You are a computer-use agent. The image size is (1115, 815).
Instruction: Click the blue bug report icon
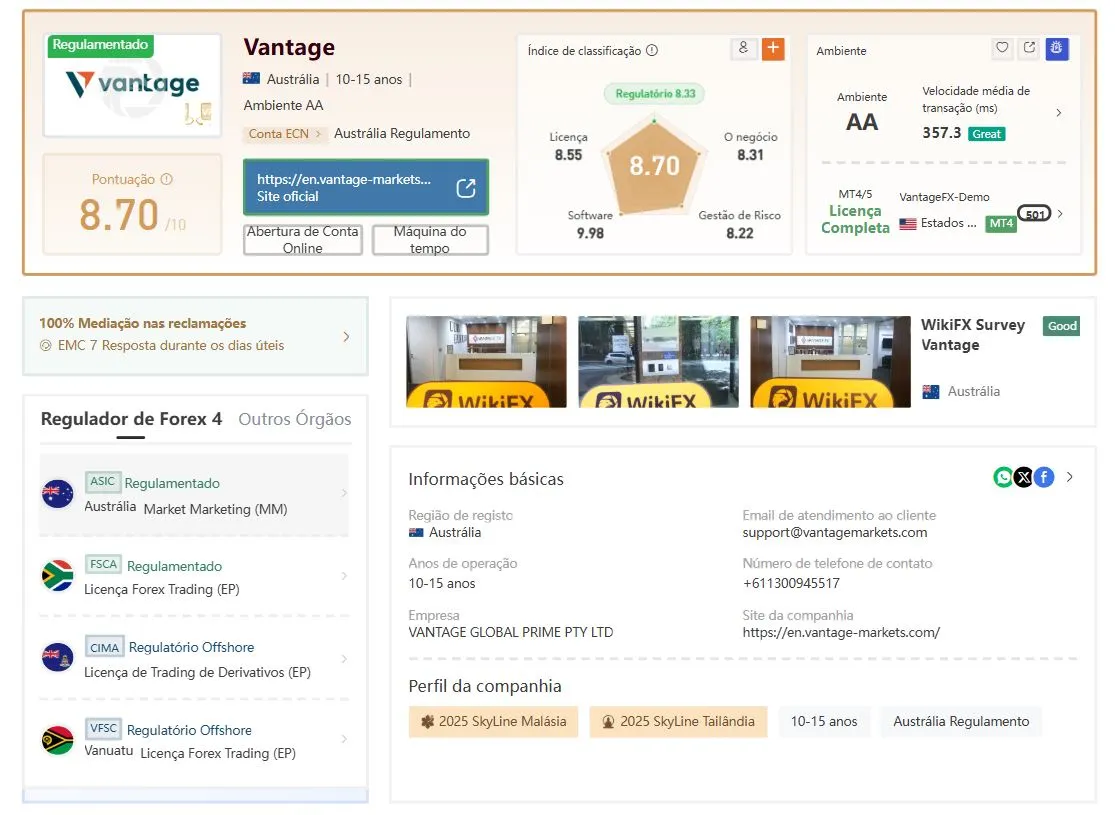[1057, 48]
